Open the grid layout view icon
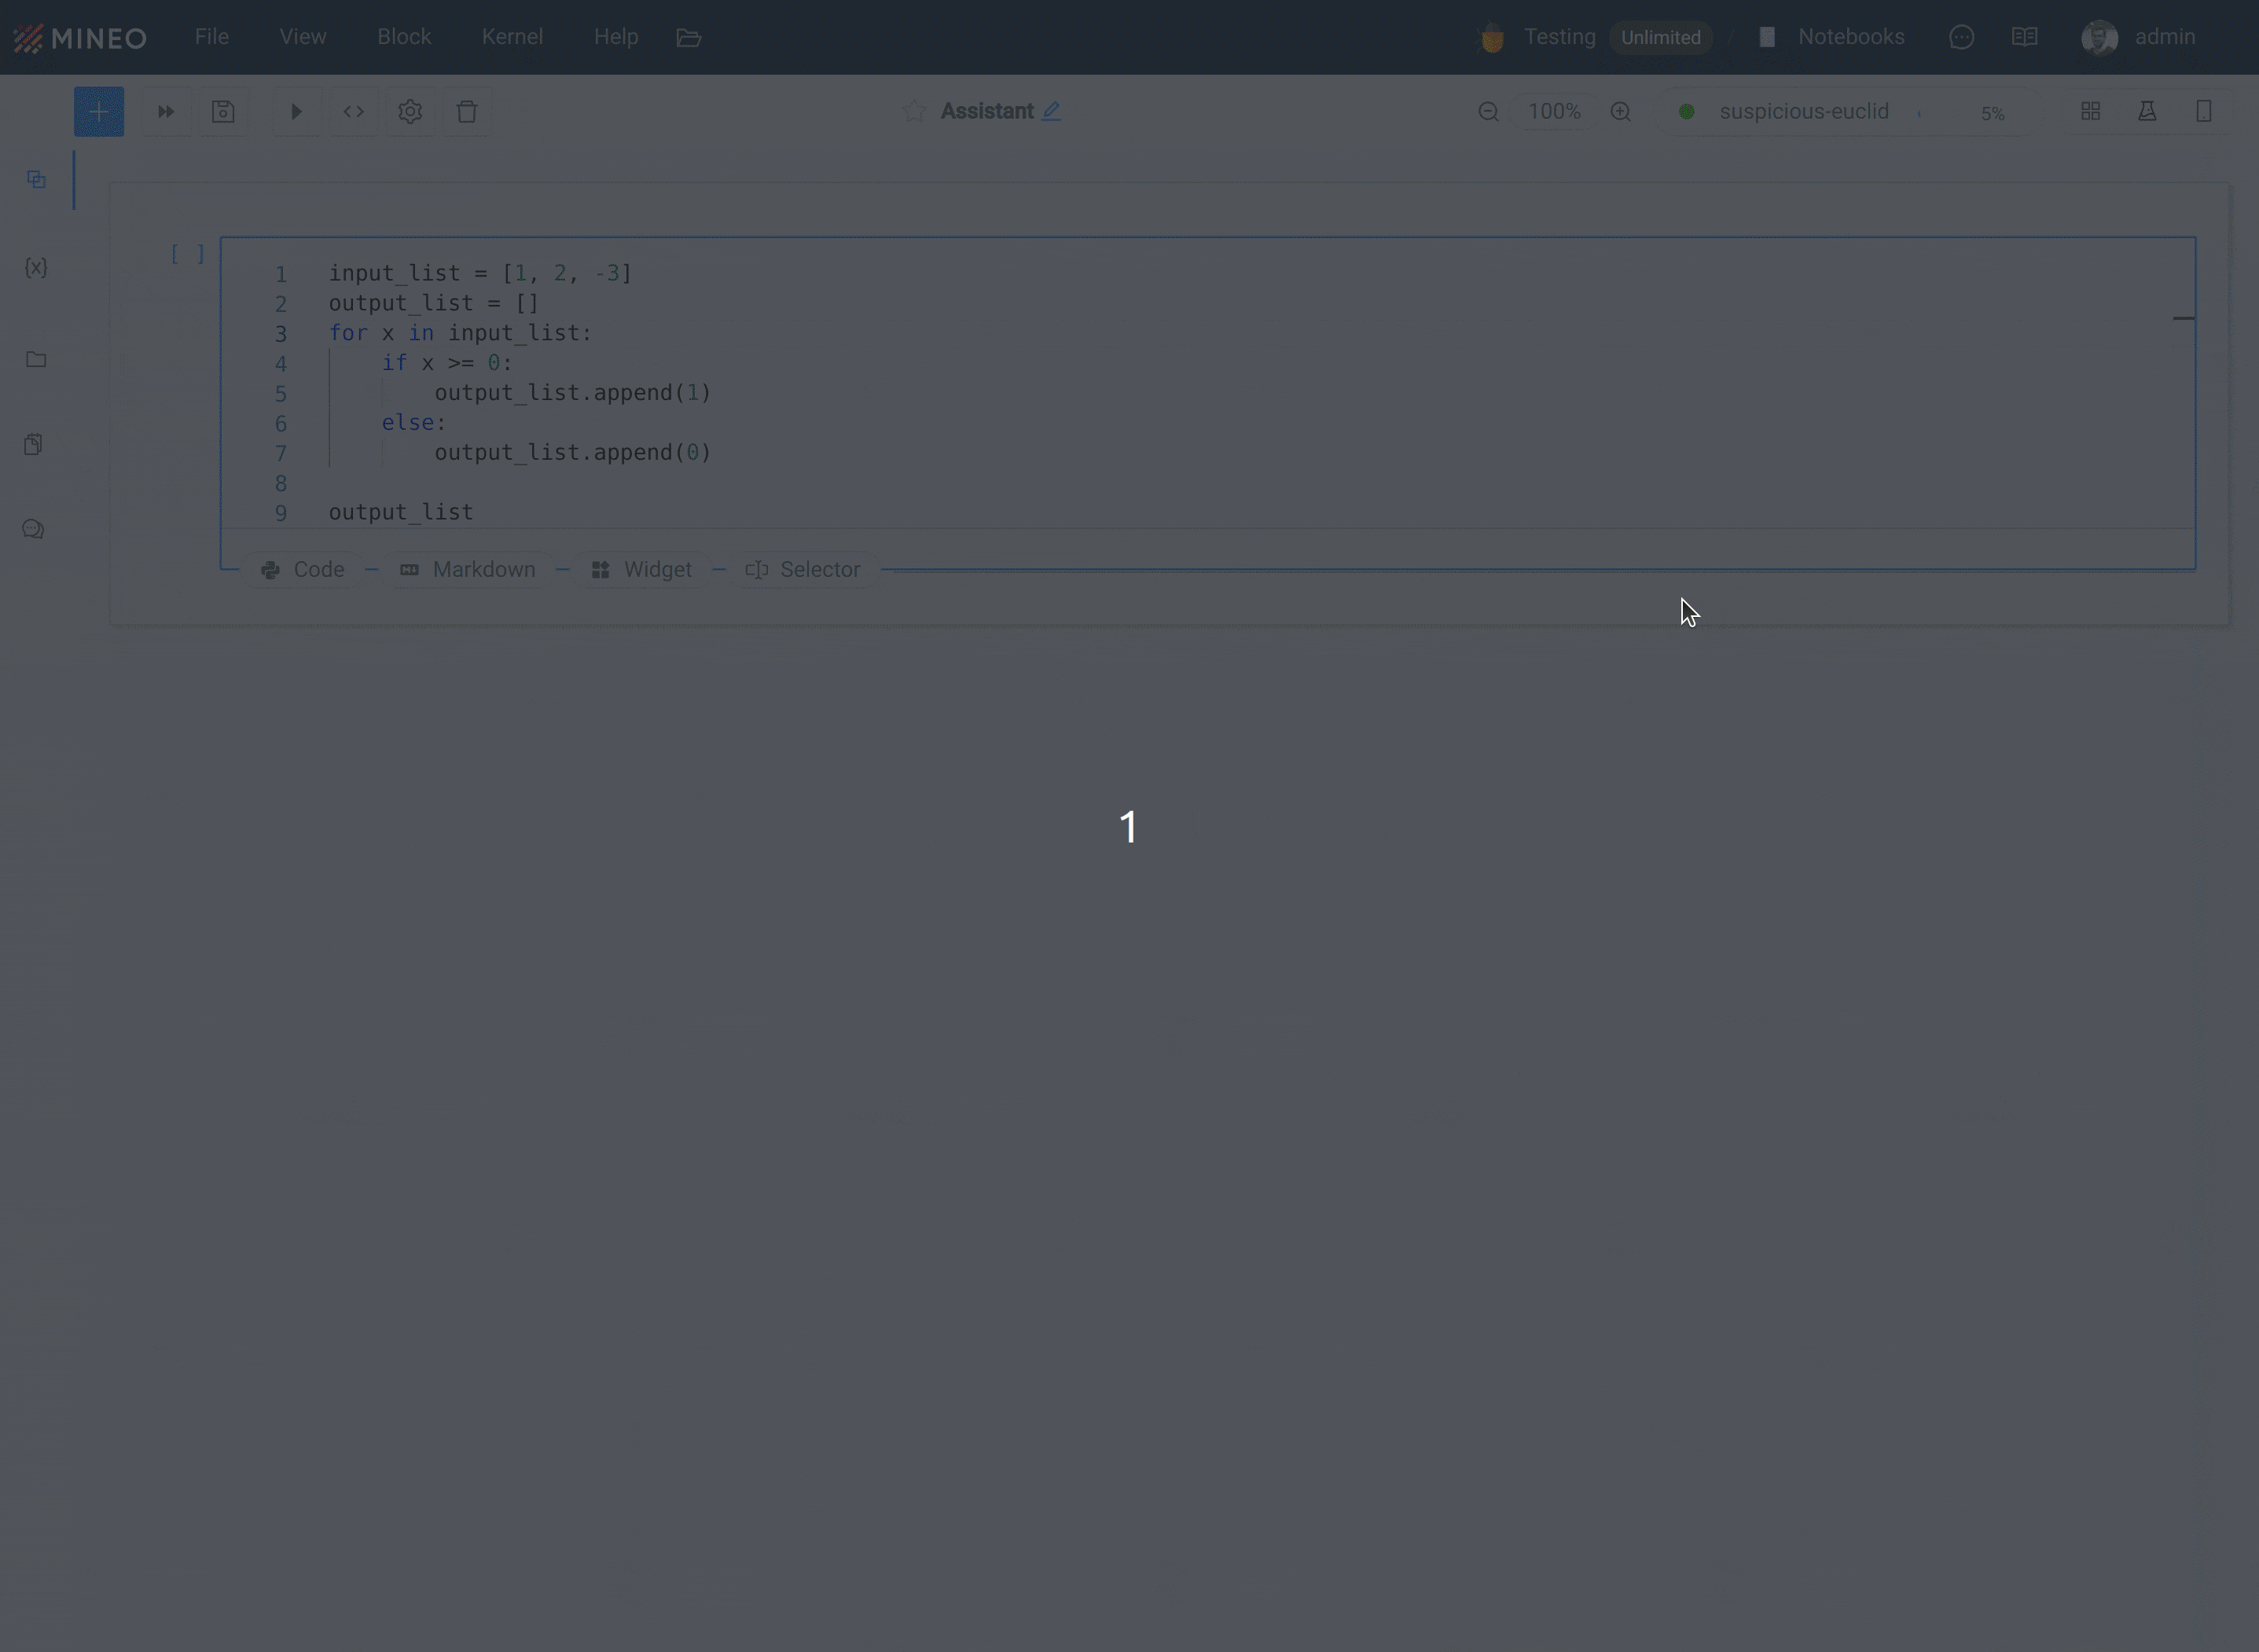 pyautogui.click(x=2090, y=111)
